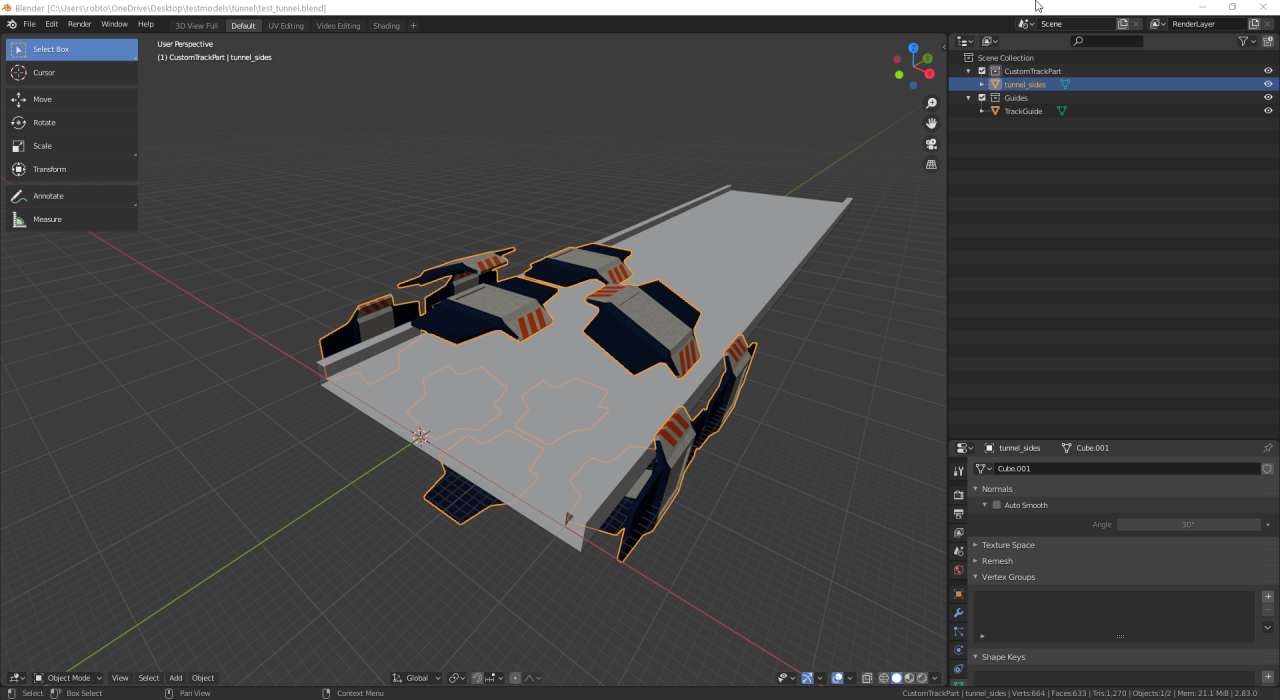Switch perspective/orthographic using the grid icon
This screenshot has height=700, width=1280.
coord(931,164)
